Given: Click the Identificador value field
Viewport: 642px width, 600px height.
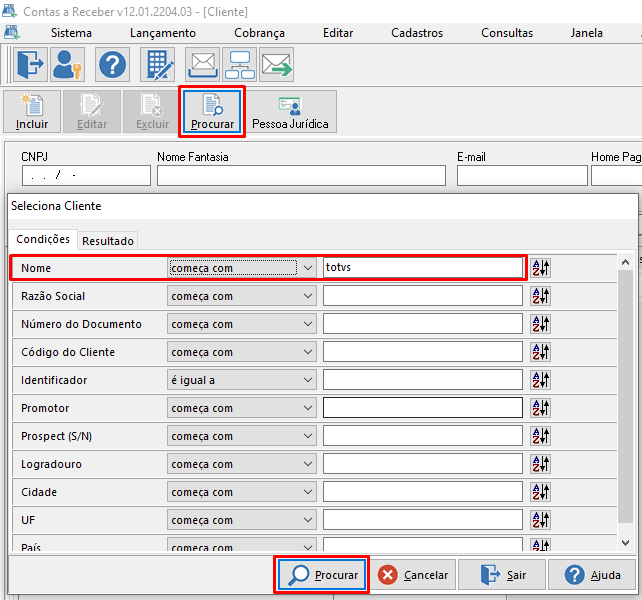Looking at the screenshot, I should 423,380.
